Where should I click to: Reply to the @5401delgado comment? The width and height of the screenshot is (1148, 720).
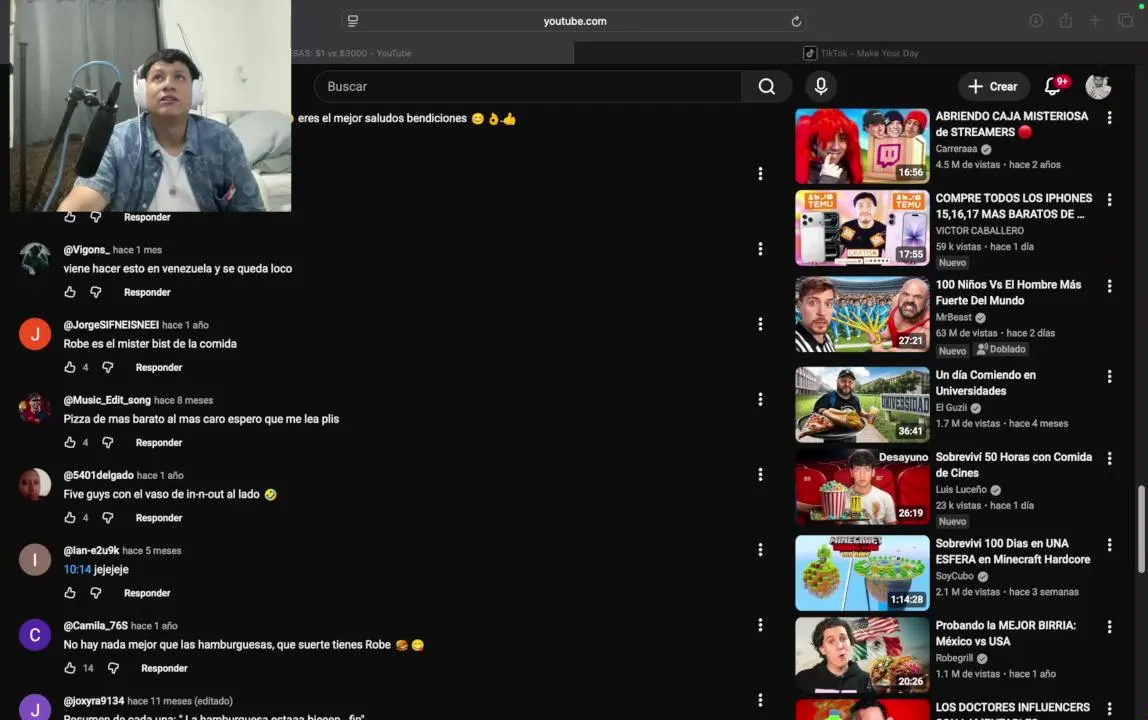click(x=159, y=518)
